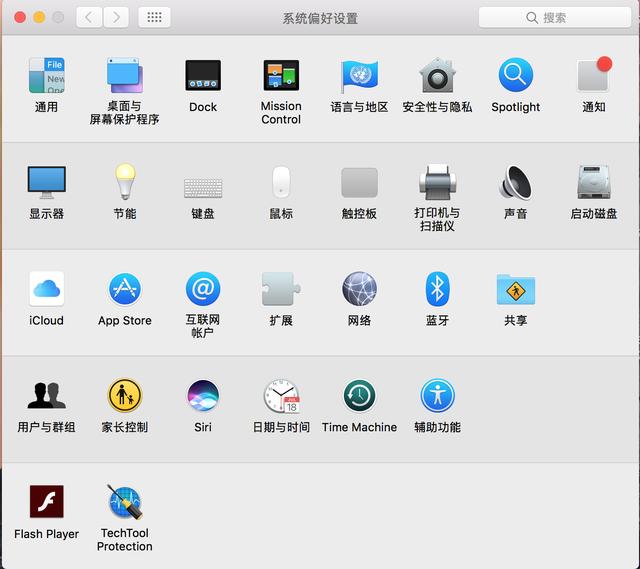
Task: Focus the 搜索 search field
Action: [x=555, y=18]
